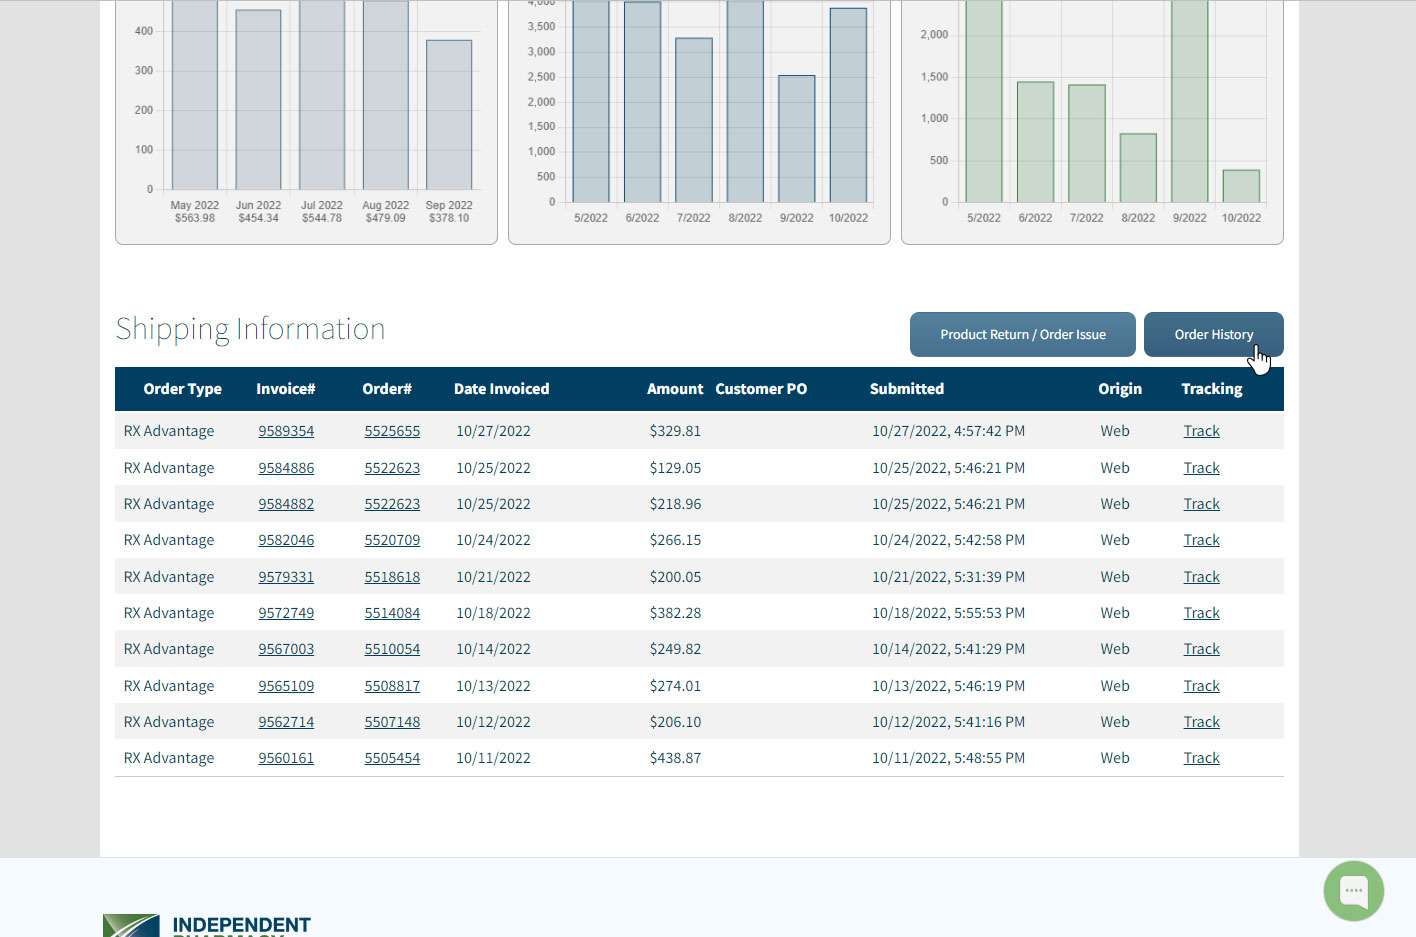View order 5522623 for invoice 9584886
This screenshot has width=1416, height=937.
pyautogui.click(x=392, y=468)
